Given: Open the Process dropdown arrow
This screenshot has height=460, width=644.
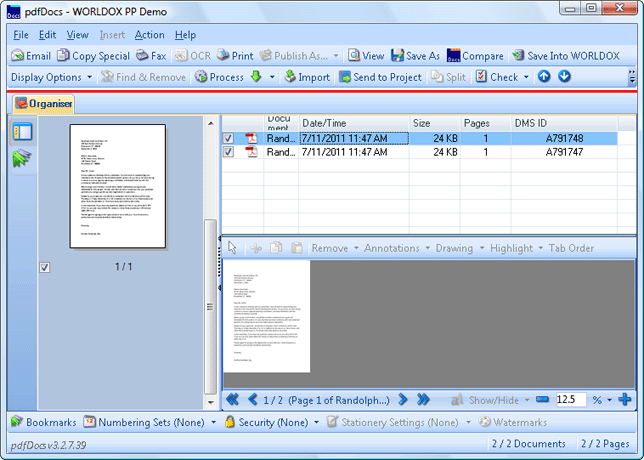Looking at the screenshot, I should pyautogui.click(x=272, y=77).
